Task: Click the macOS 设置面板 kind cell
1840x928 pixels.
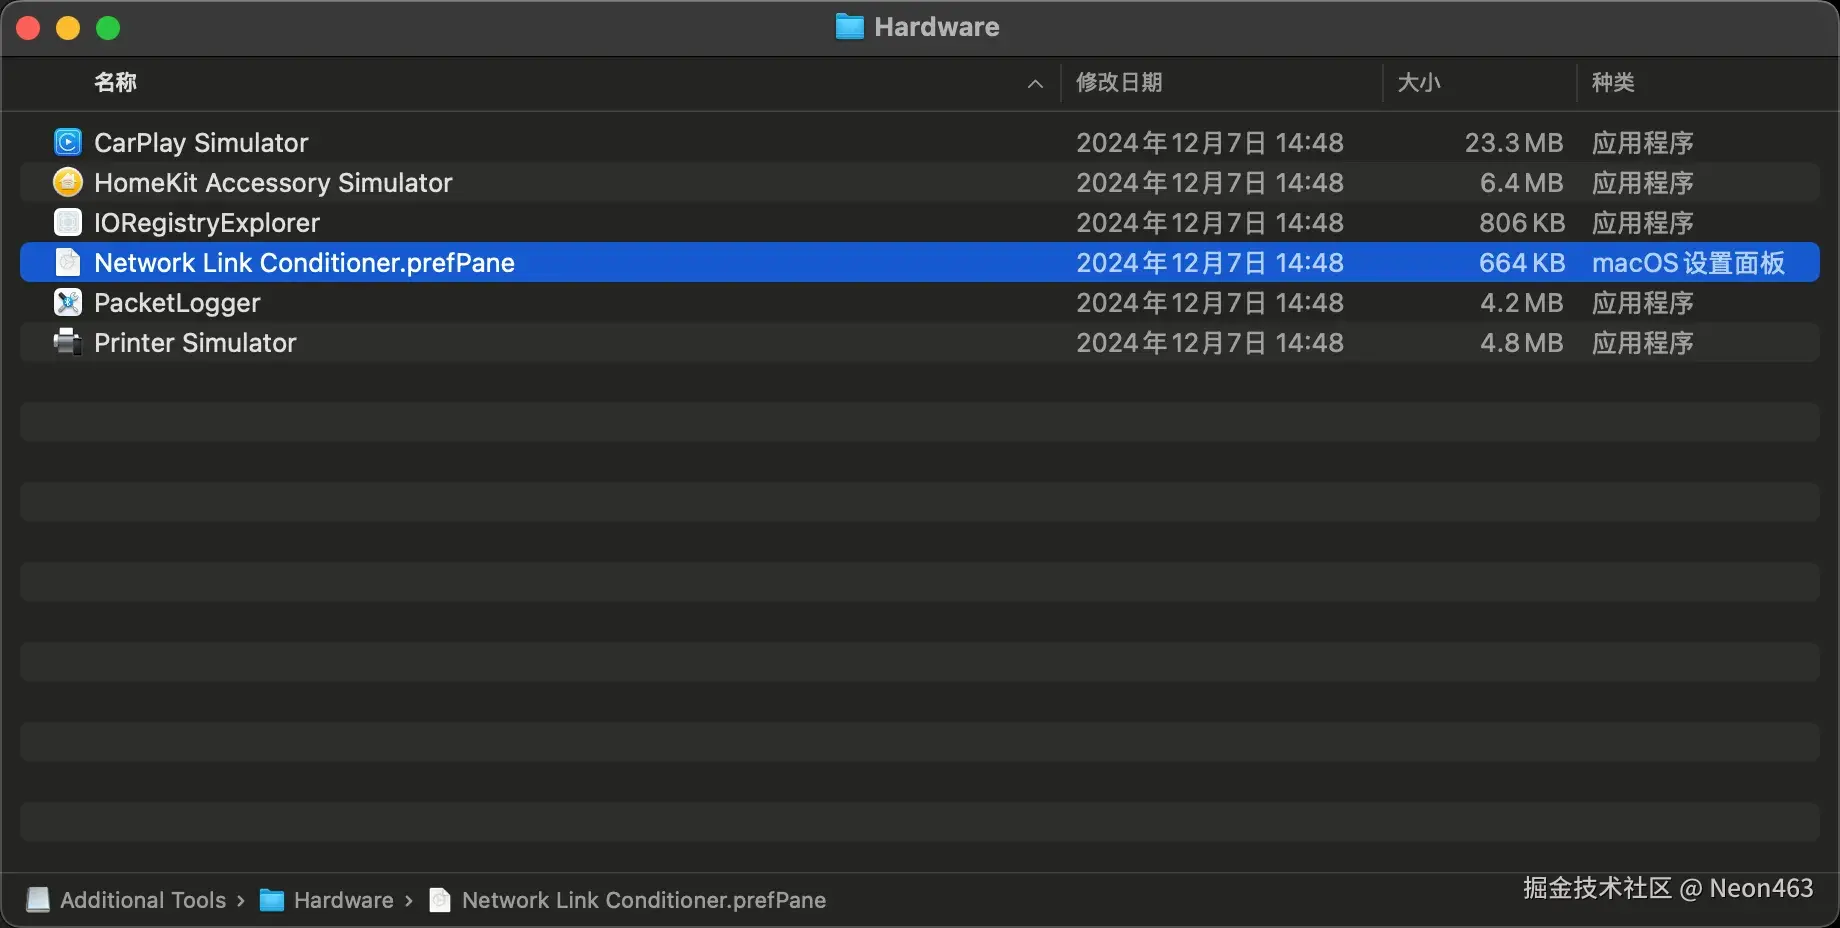Action: click(1688, 263)
